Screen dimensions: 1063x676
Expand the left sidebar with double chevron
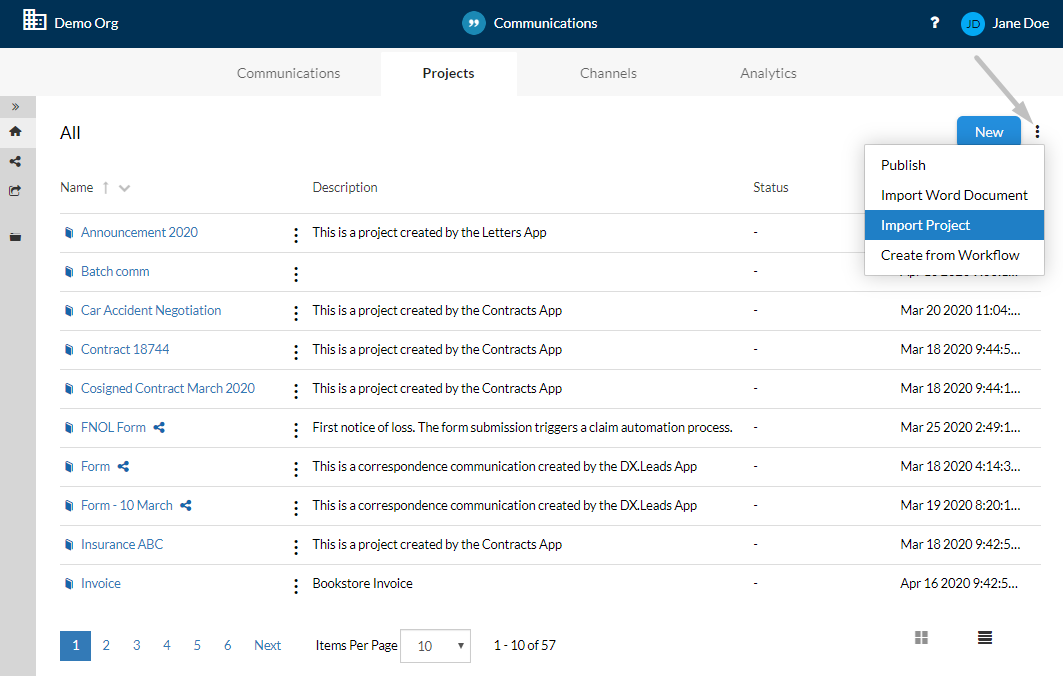pos(16,106)
